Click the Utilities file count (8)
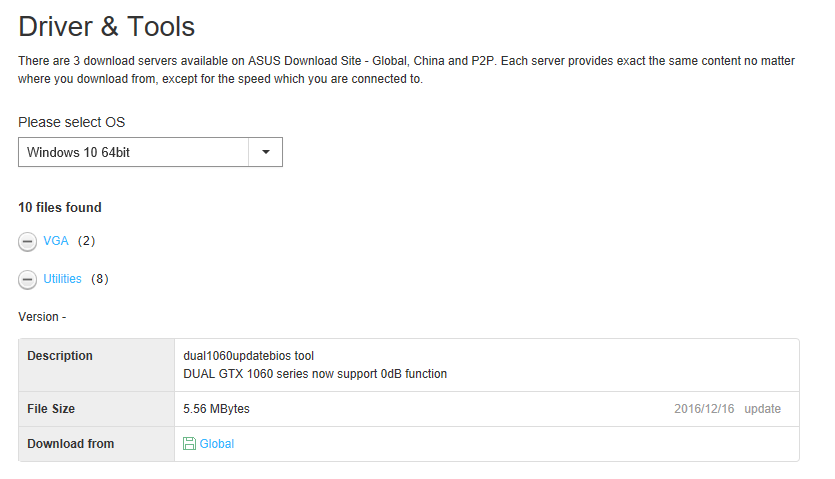The height and width of the screenshot is (479, 835). point(99,279)
